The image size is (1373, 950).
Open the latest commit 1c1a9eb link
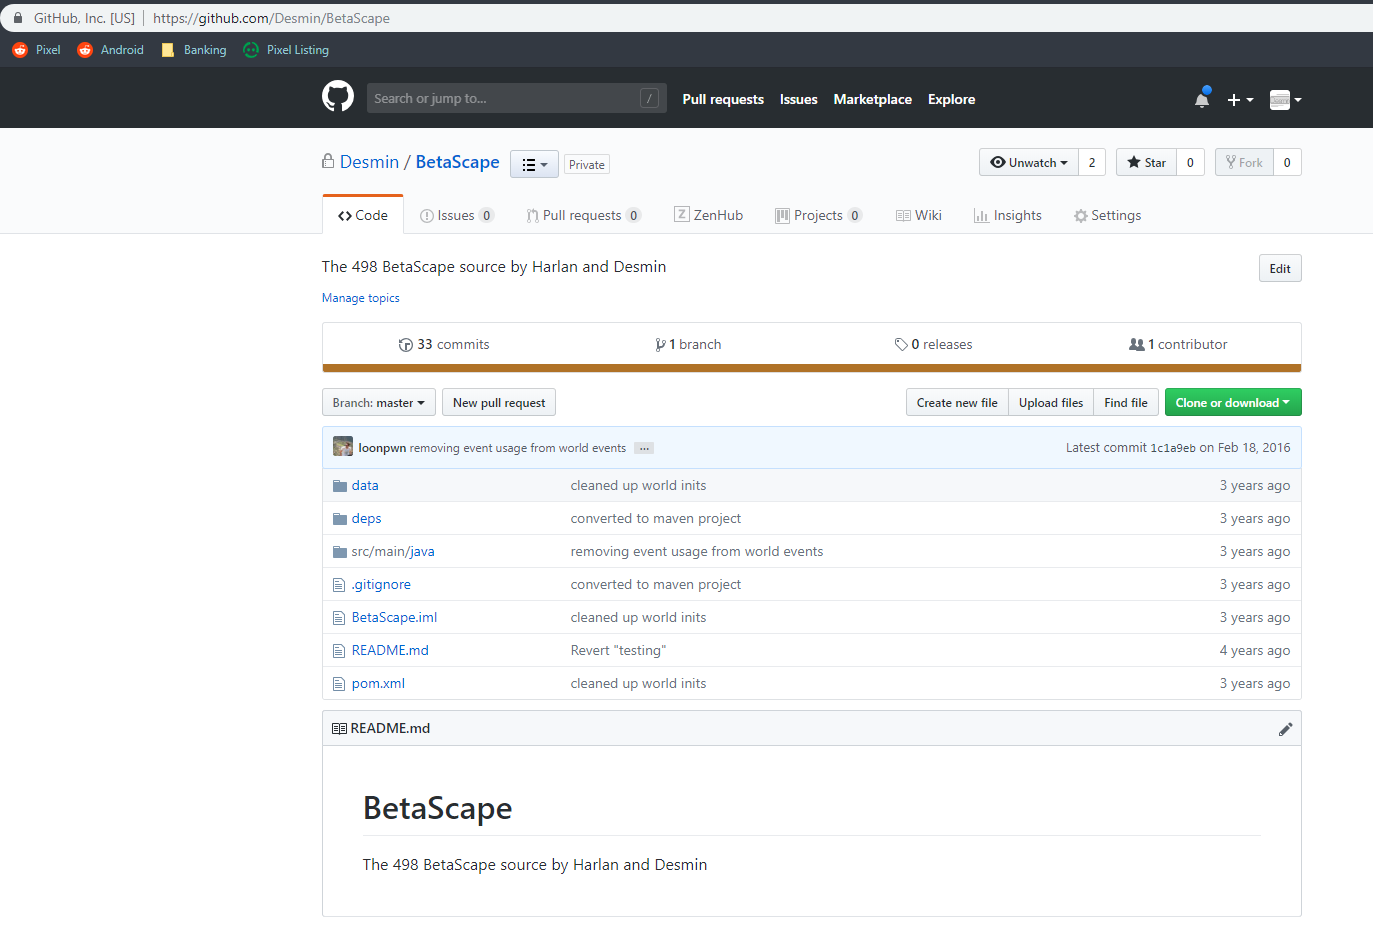1173,448
